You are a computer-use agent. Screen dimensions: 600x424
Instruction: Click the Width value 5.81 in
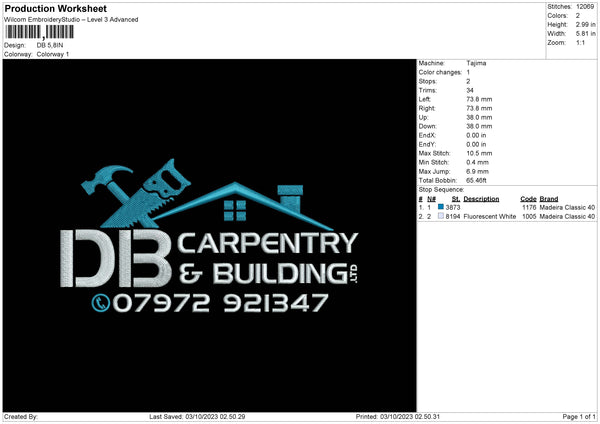[586, 34]
